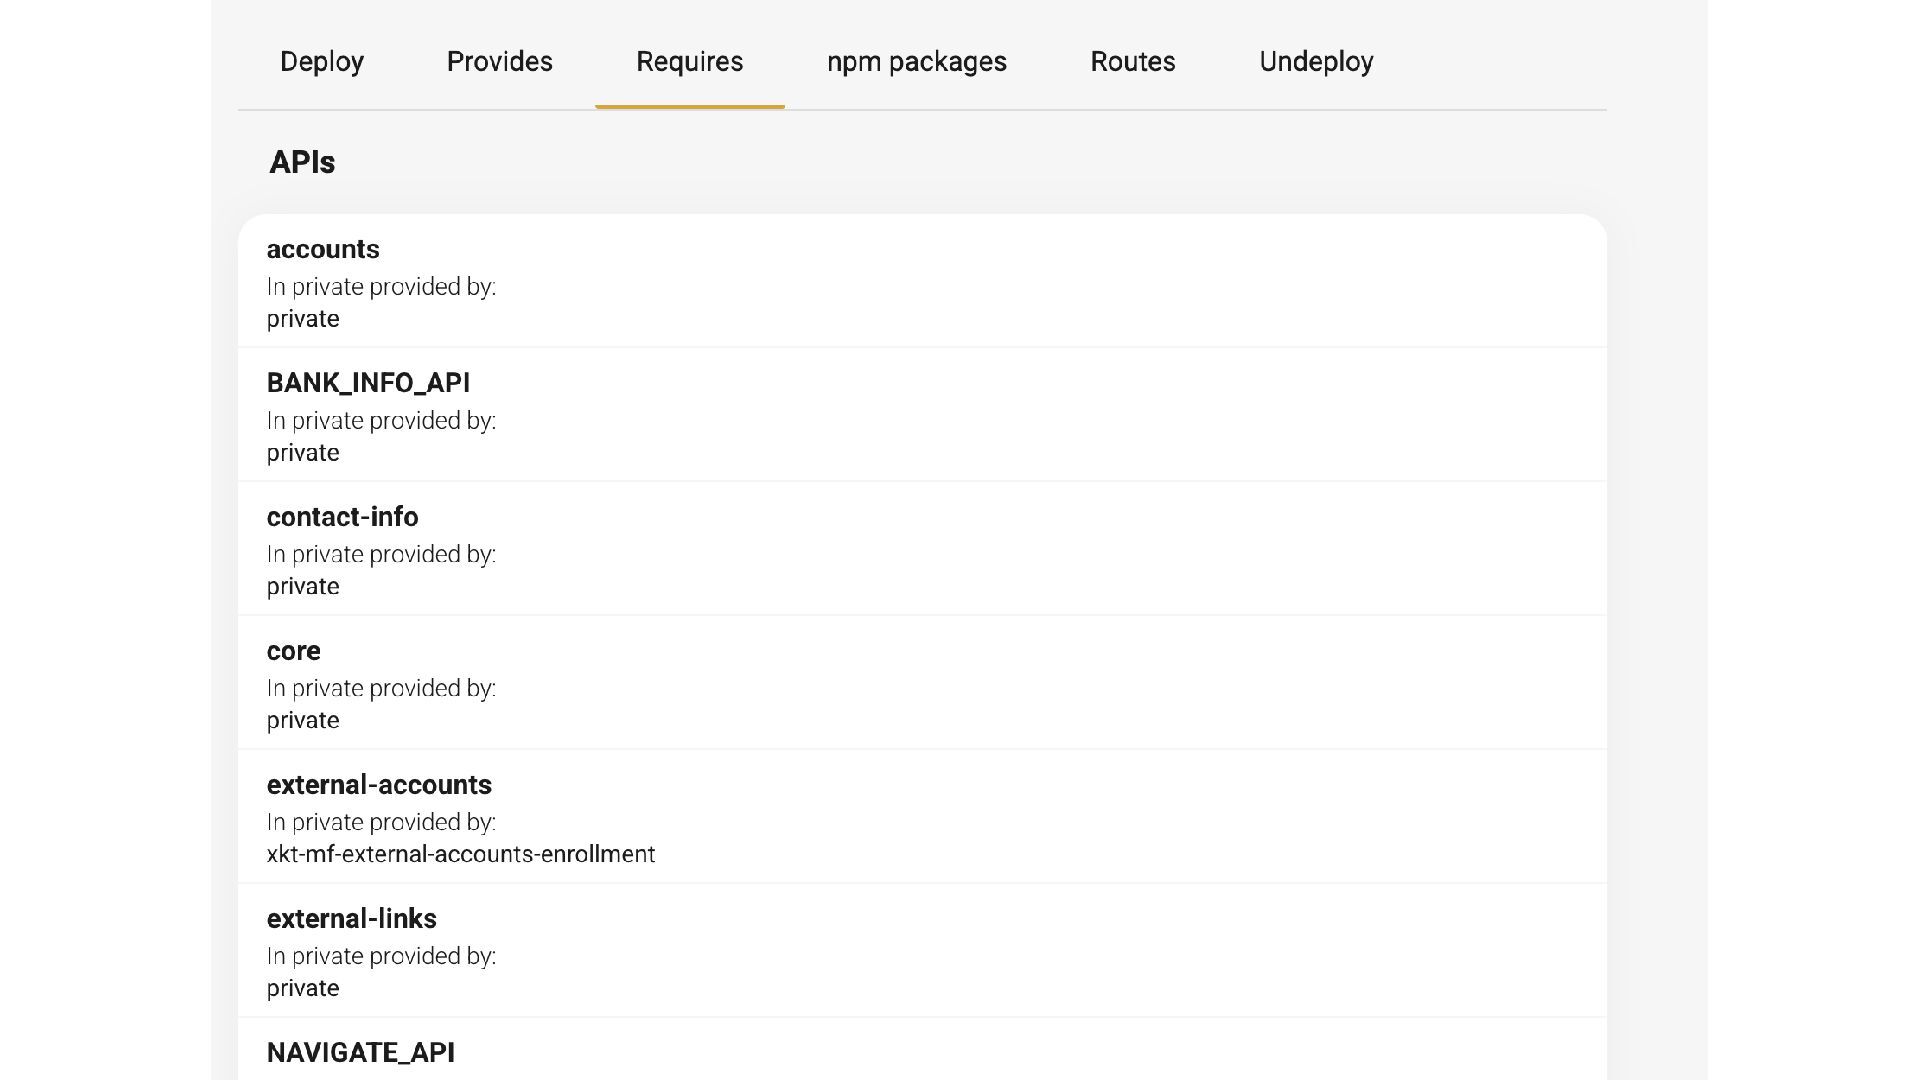This screenshot has height=1080, width=1920.
Task: Switch to the Undeploy tab
Action: (x=1315, y=62)
